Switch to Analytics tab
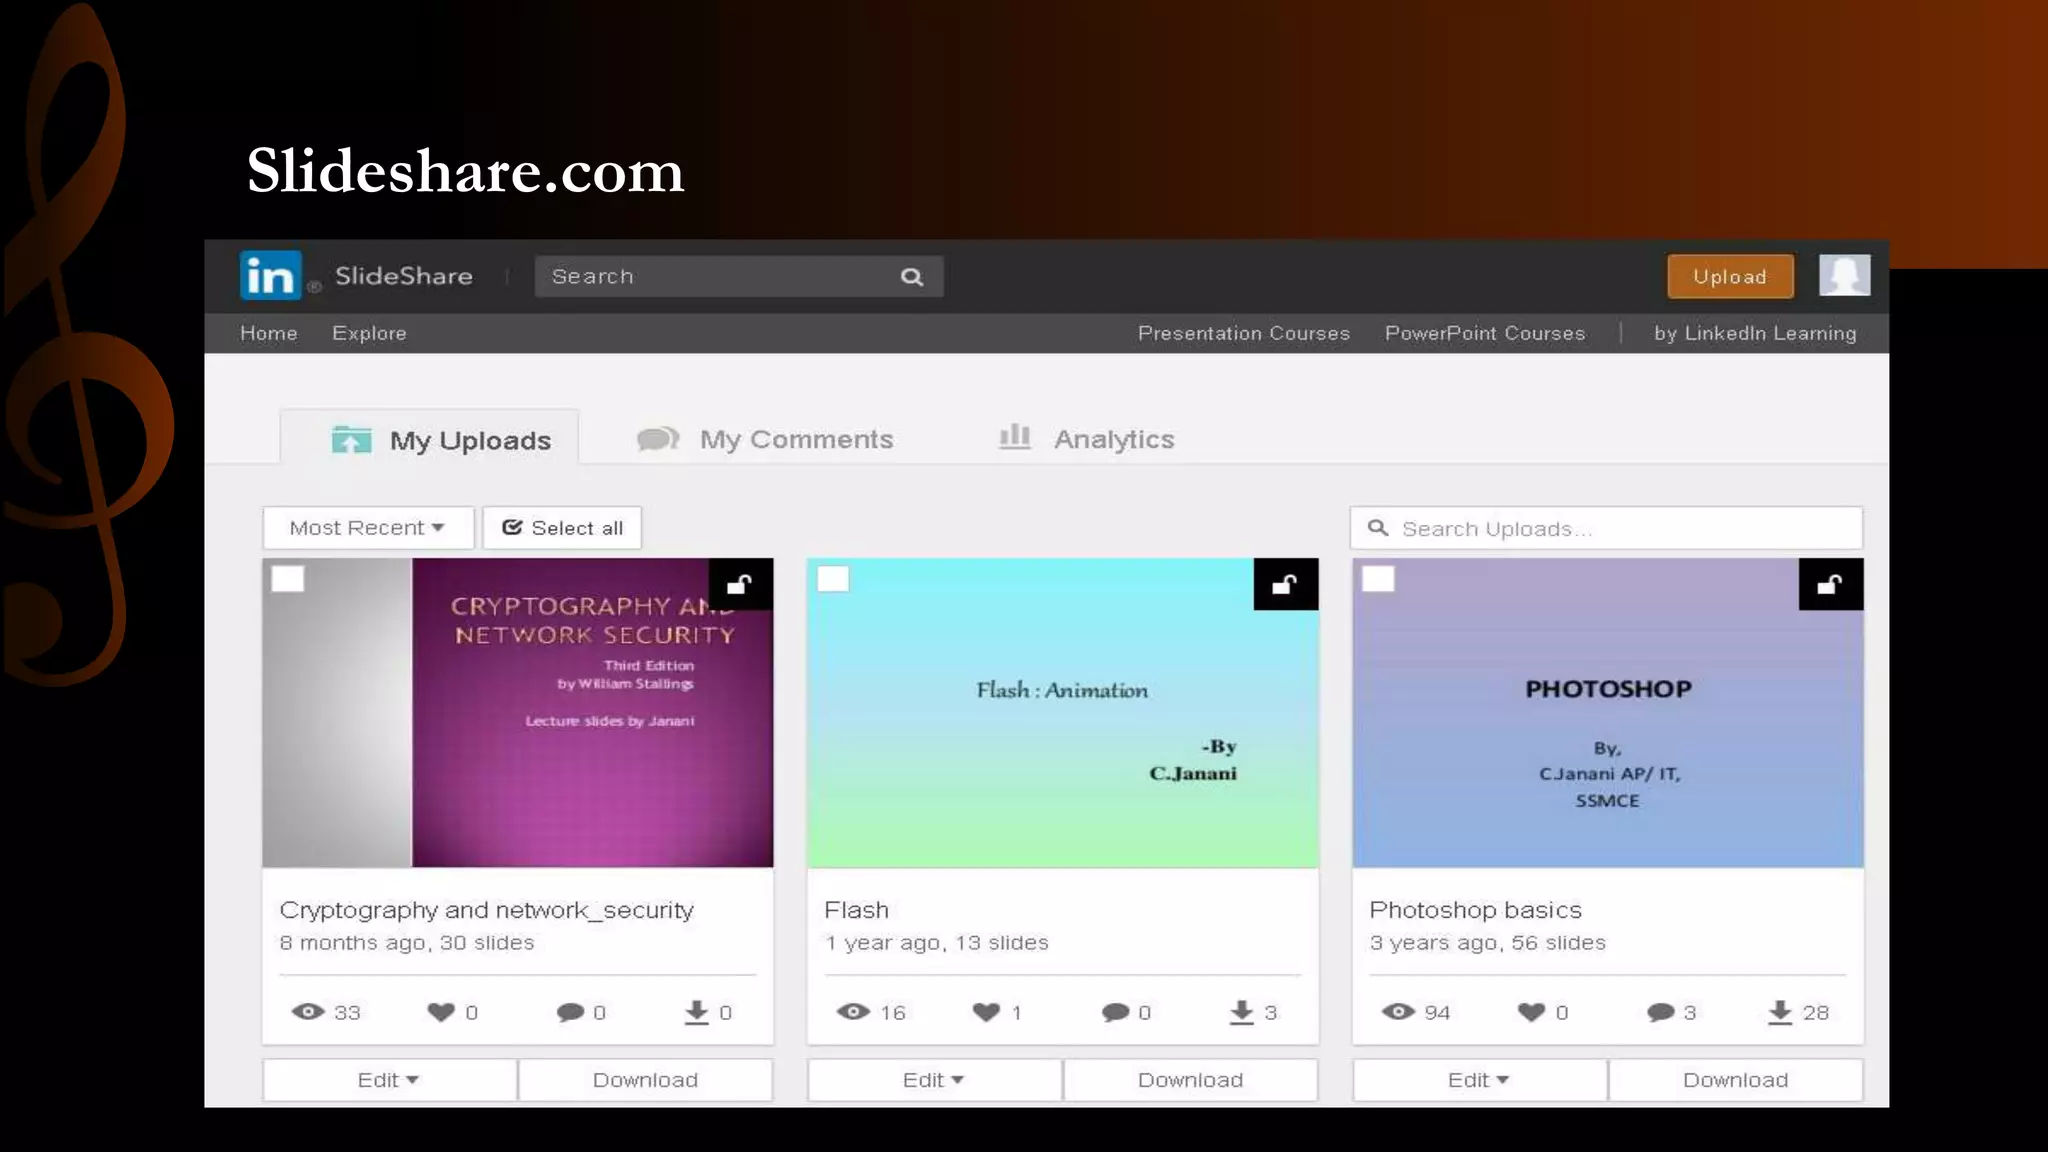Viewport: 2048px width, 1152px height. click(1087, 439)
